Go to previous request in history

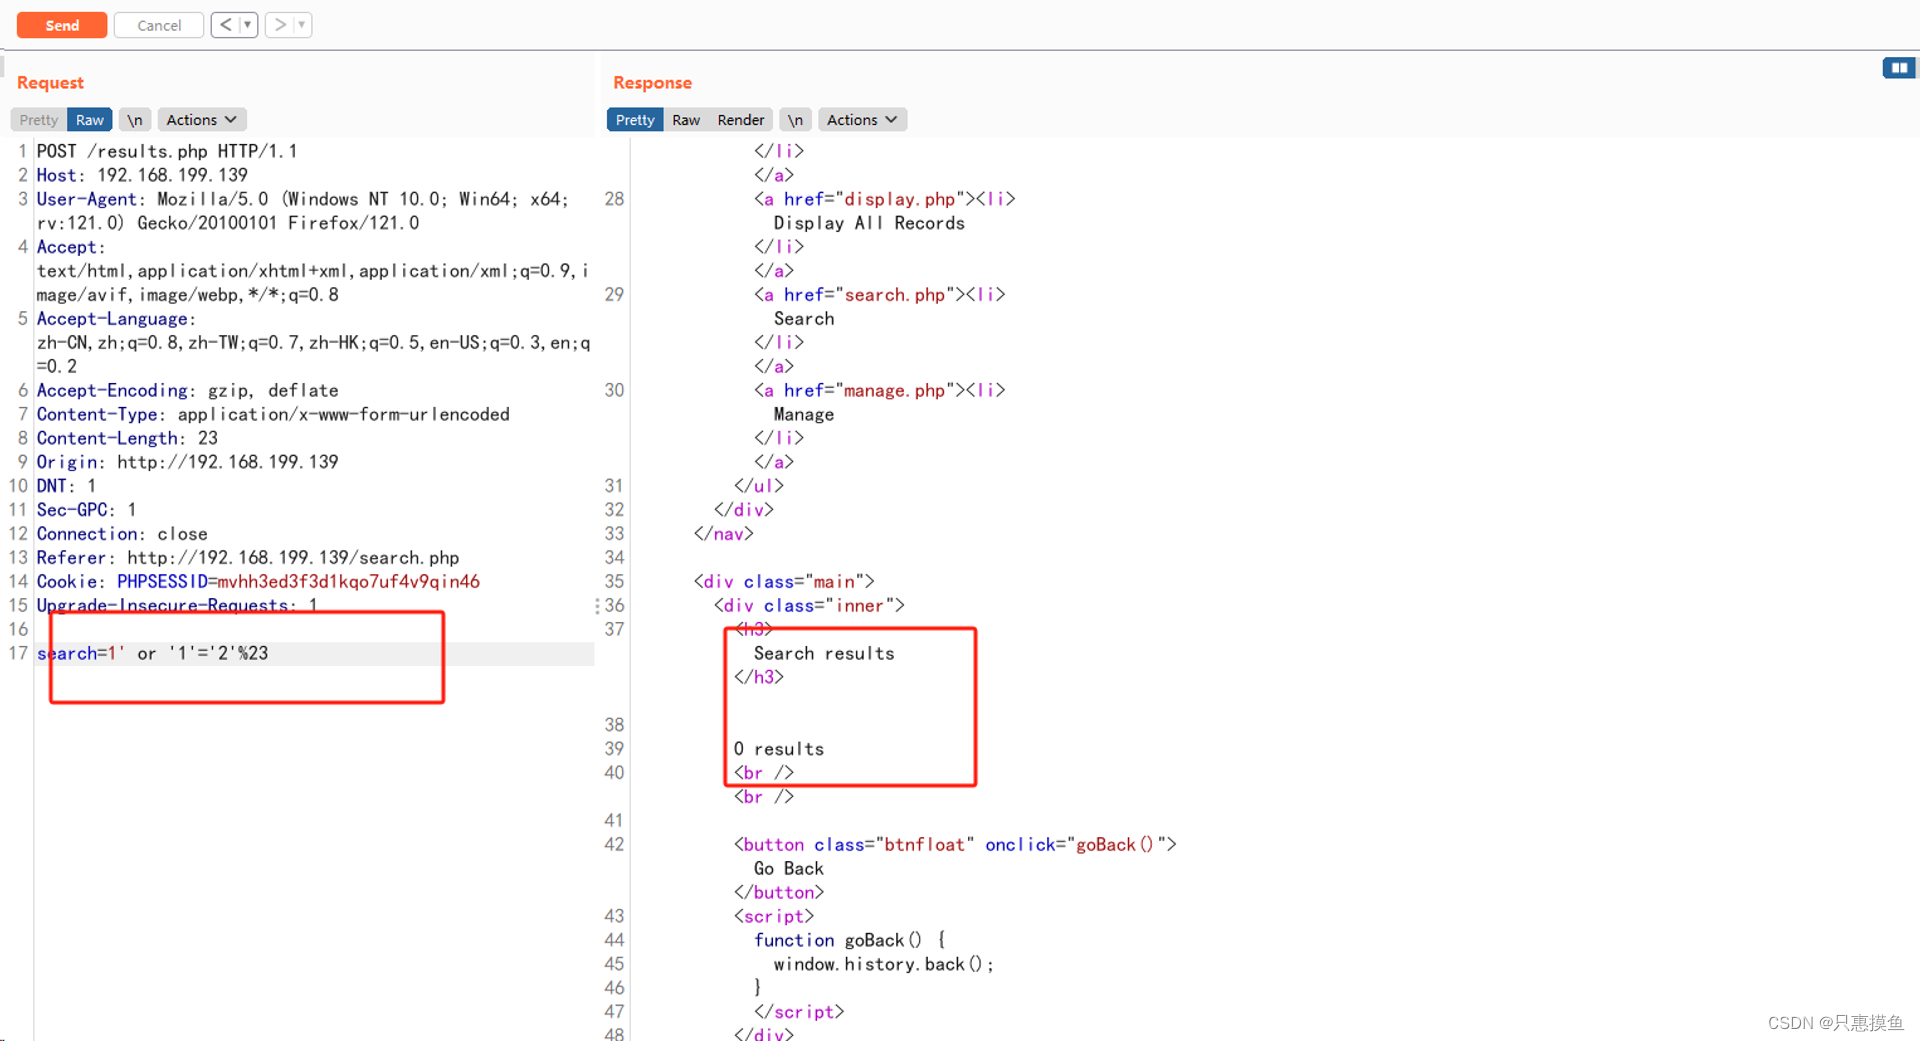click(x=226, y=24)
